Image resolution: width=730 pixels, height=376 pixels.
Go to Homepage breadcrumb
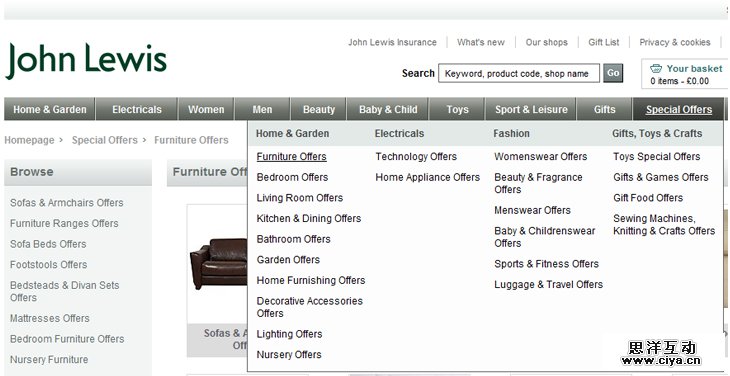tap(29, 140)
